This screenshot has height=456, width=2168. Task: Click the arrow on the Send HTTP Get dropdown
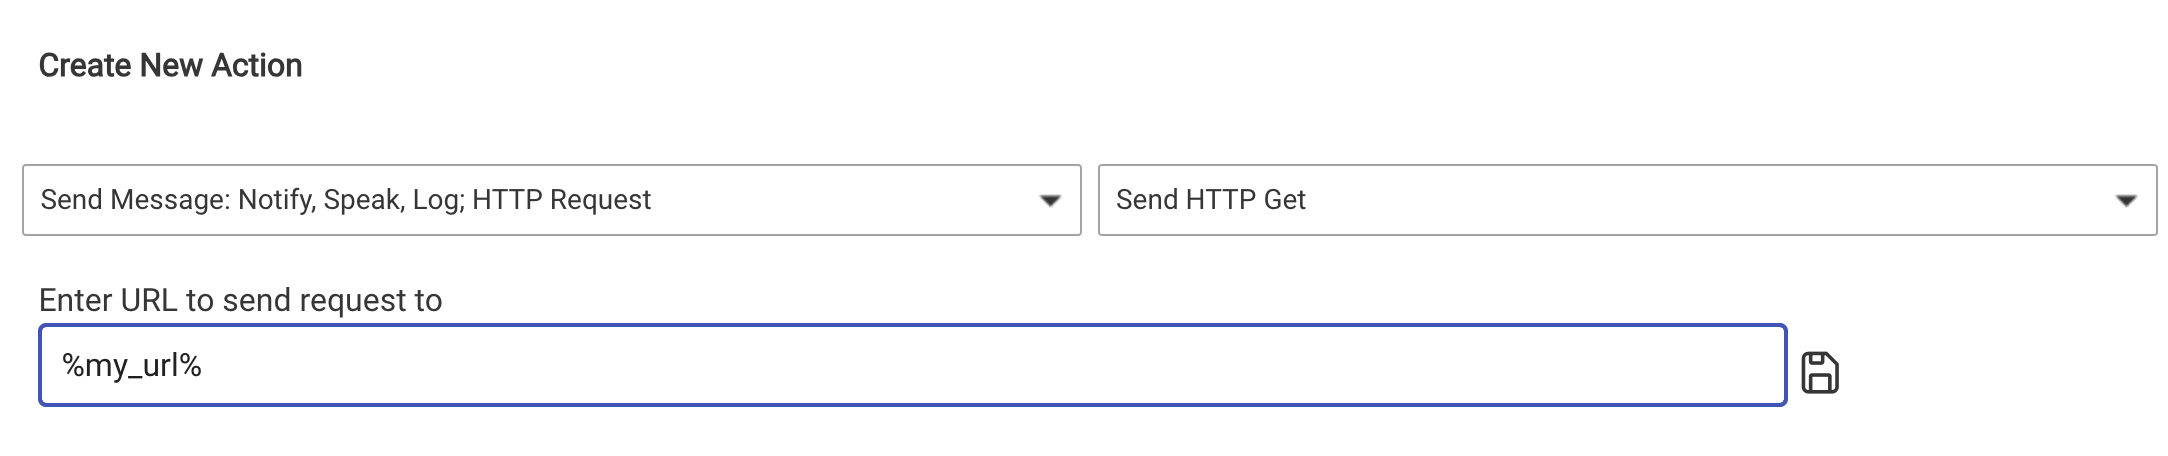(x=2125, y=201)
